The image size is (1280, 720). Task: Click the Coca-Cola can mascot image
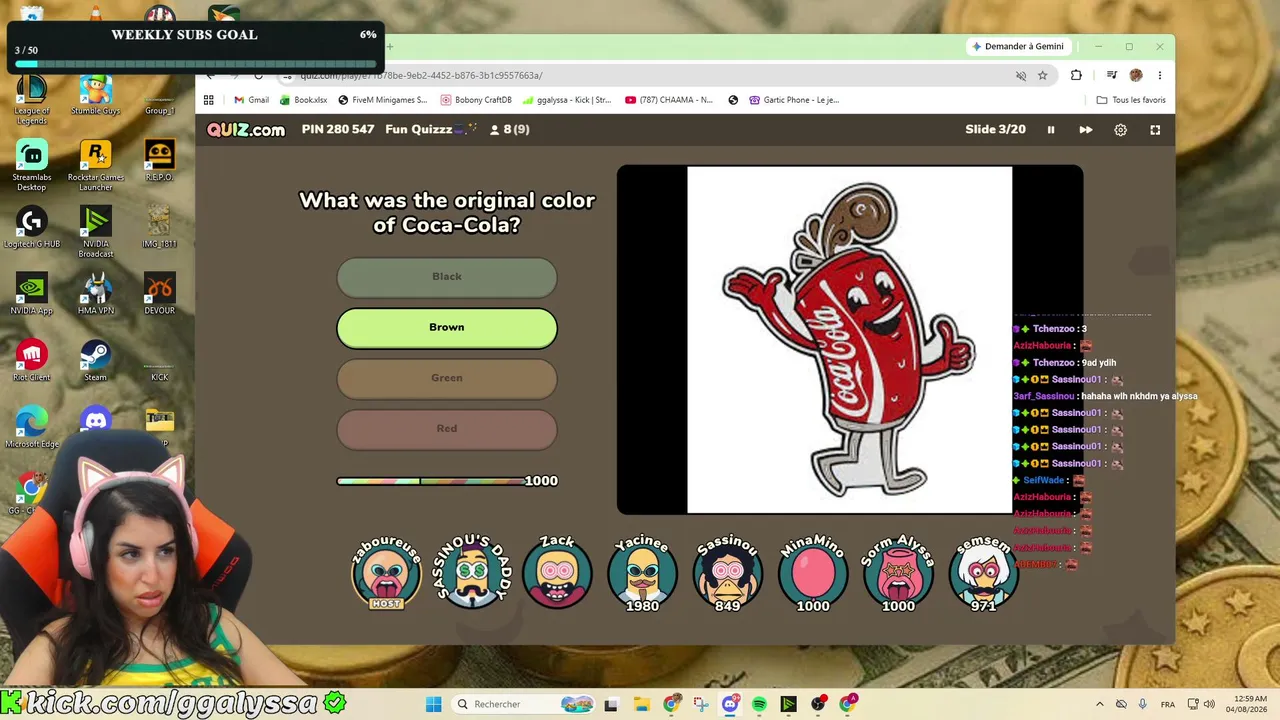tap(849, 340)
